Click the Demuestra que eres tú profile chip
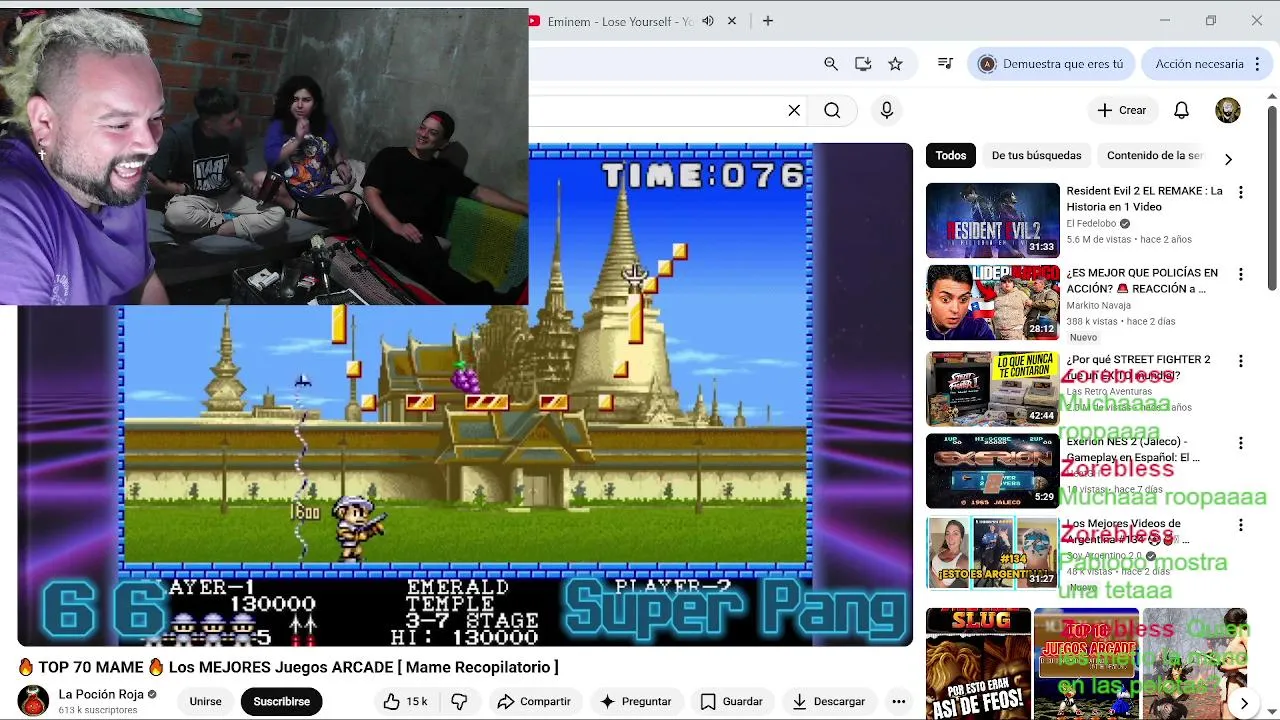The height and width of the screenshot is (720, 1280). point(1051,64)
